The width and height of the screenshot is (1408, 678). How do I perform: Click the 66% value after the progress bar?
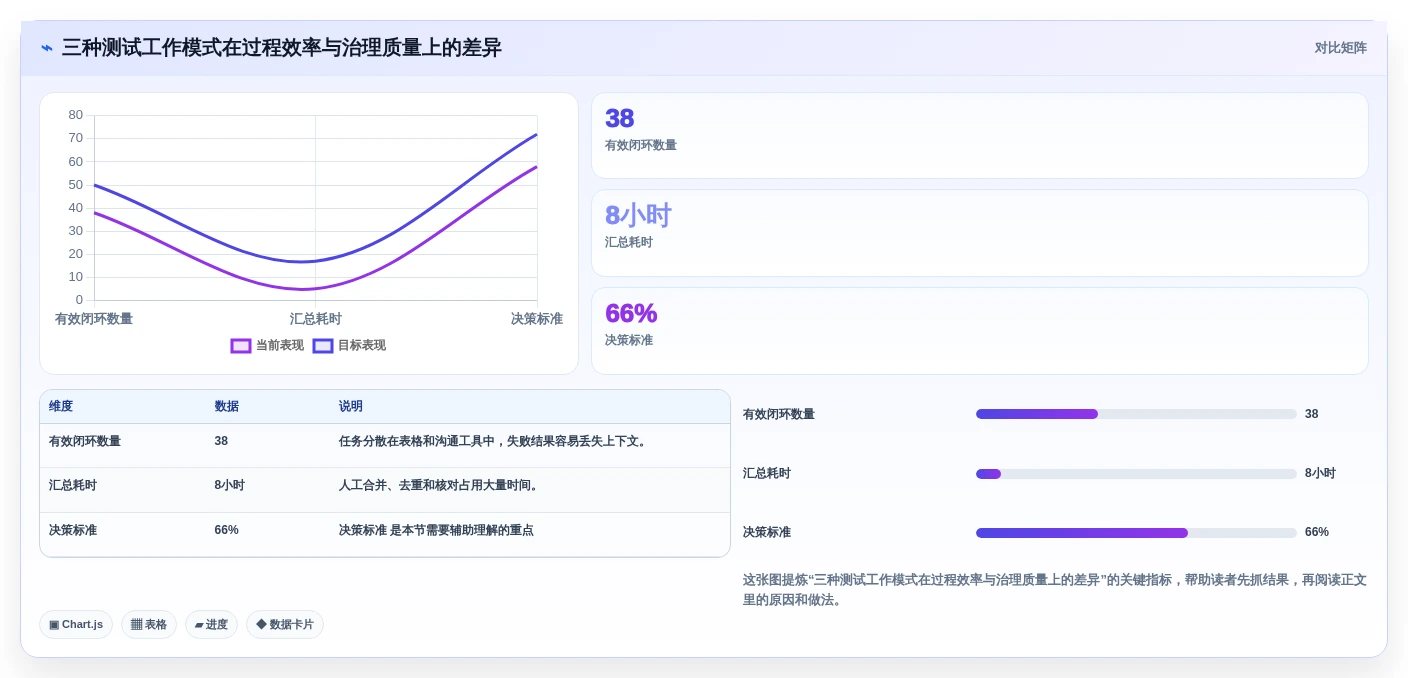click(x=1317, y=533)
